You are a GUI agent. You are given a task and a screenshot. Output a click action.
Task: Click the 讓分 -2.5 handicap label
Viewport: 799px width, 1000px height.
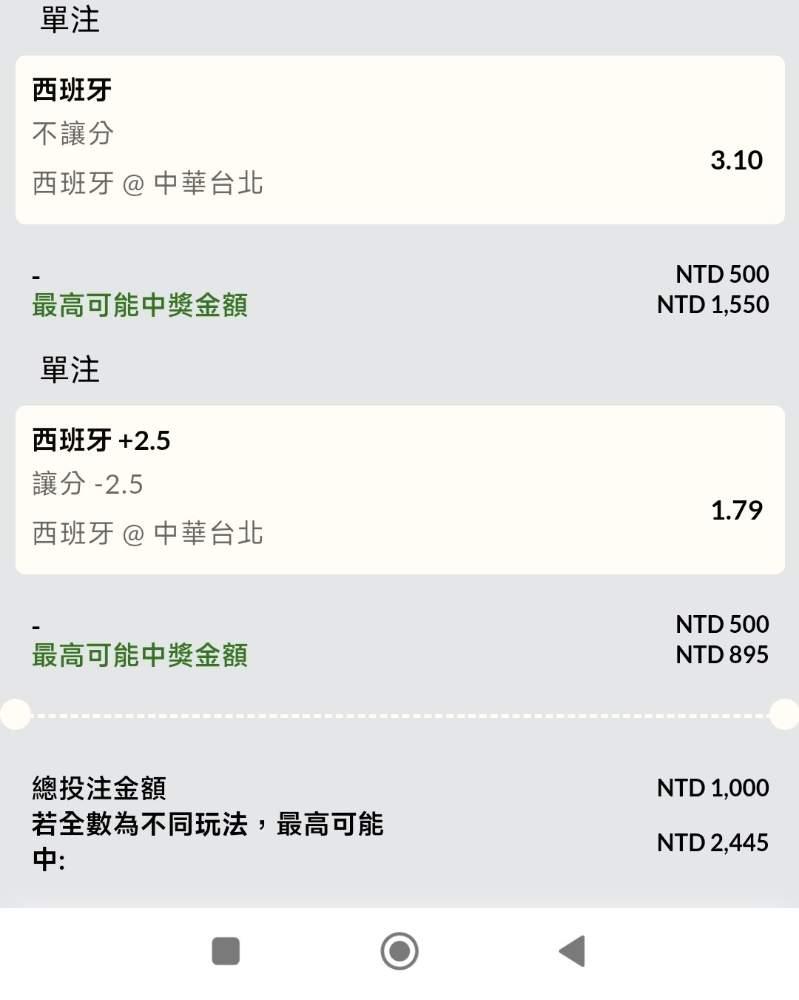(x=88, y=485)
